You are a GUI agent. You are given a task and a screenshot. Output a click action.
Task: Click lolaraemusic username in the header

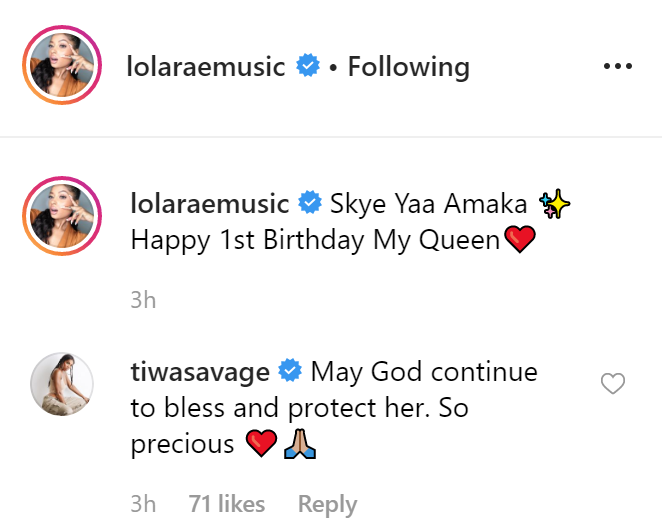tap(207, 67)
